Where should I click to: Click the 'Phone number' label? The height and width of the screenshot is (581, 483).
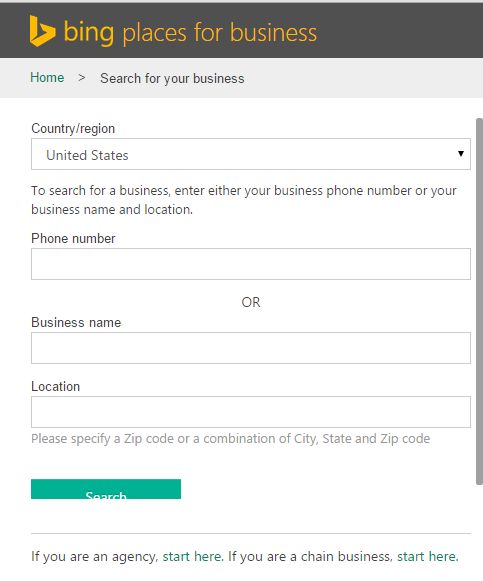click(73, 238)
